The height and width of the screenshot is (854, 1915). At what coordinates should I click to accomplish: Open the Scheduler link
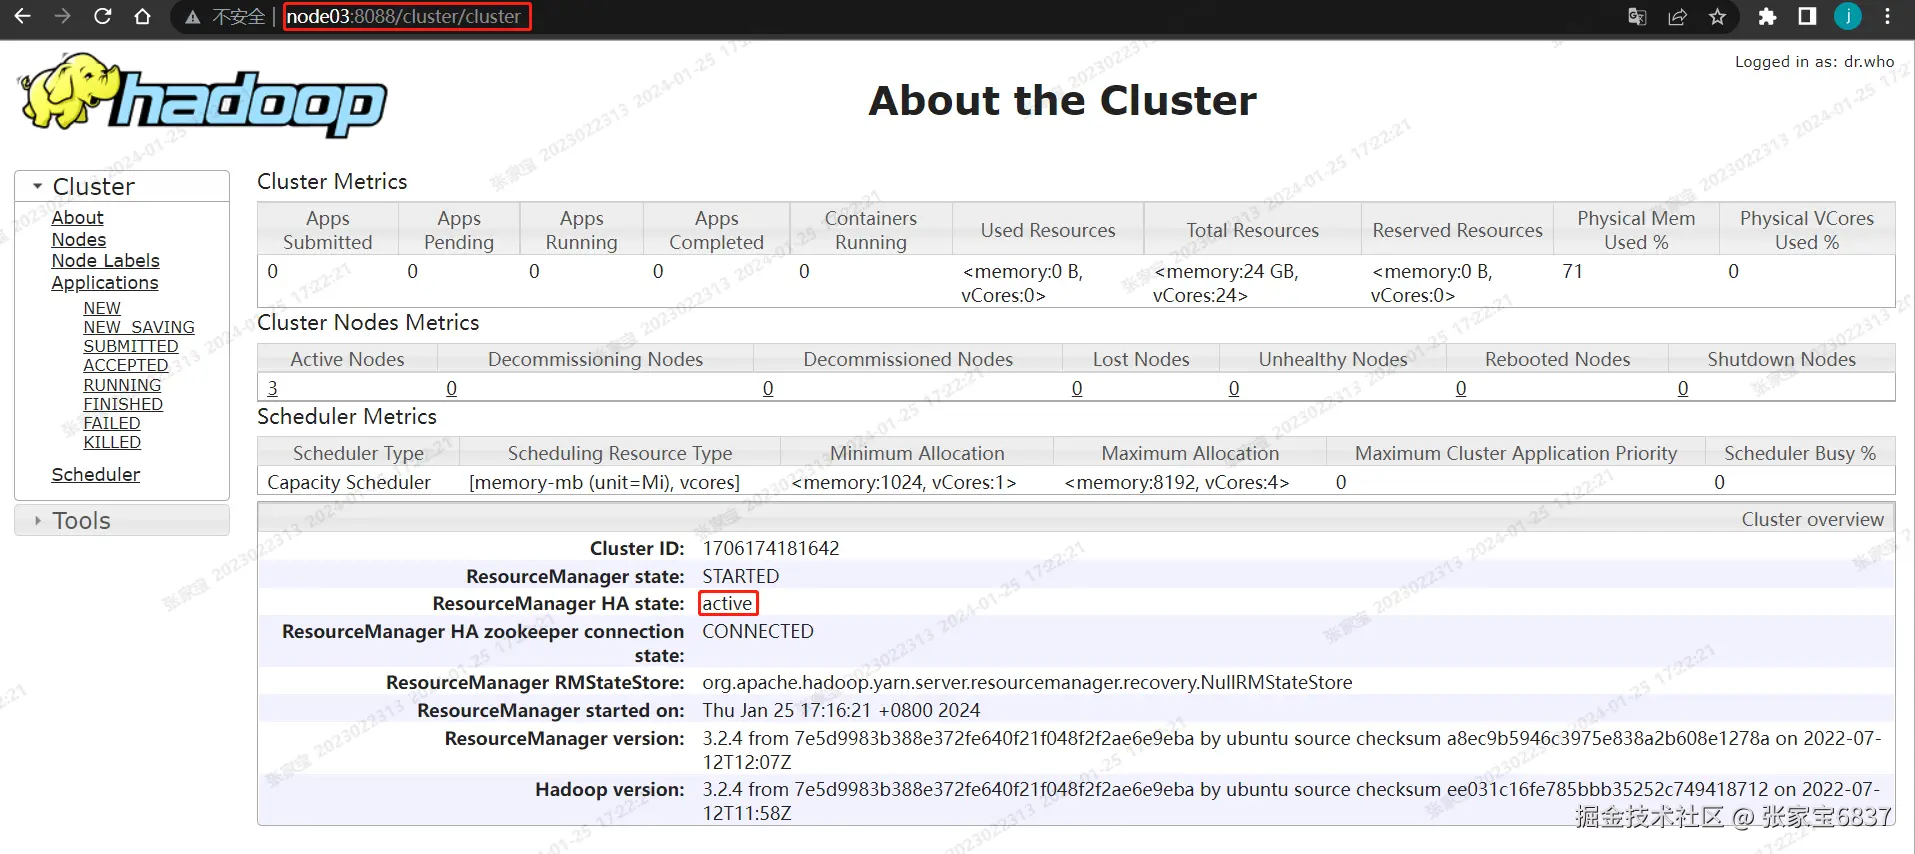95,475
